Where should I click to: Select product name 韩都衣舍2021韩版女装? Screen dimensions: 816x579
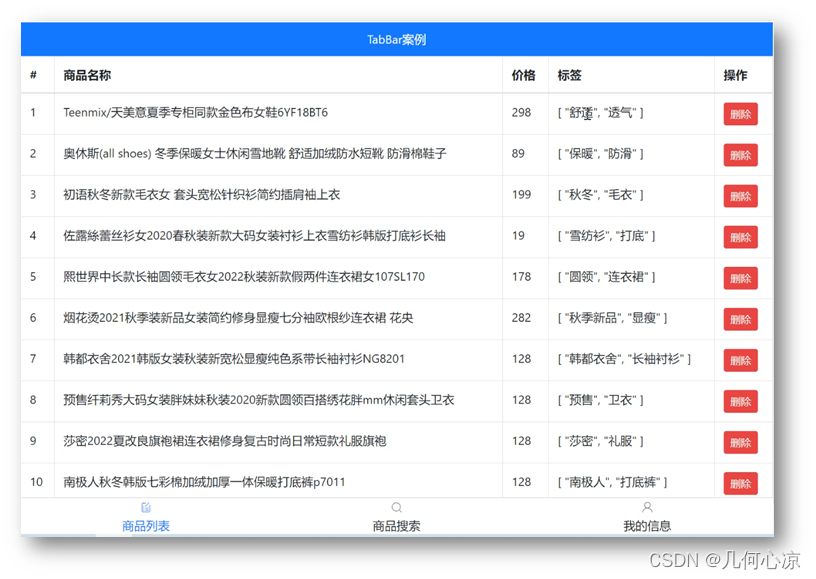pos(234,359)
